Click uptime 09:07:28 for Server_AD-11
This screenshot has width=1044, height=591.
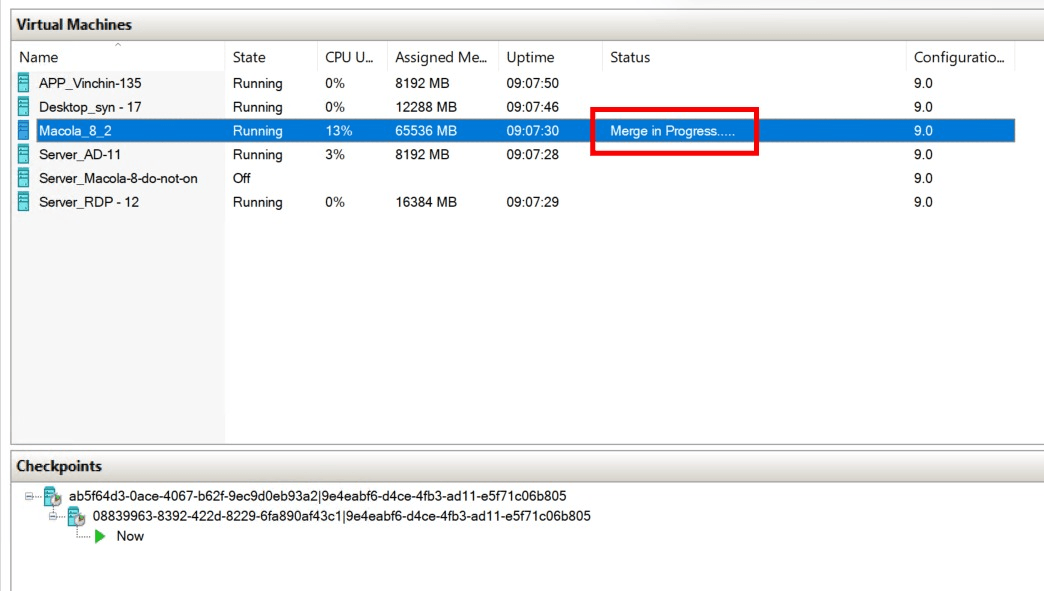tap(533, 154)
